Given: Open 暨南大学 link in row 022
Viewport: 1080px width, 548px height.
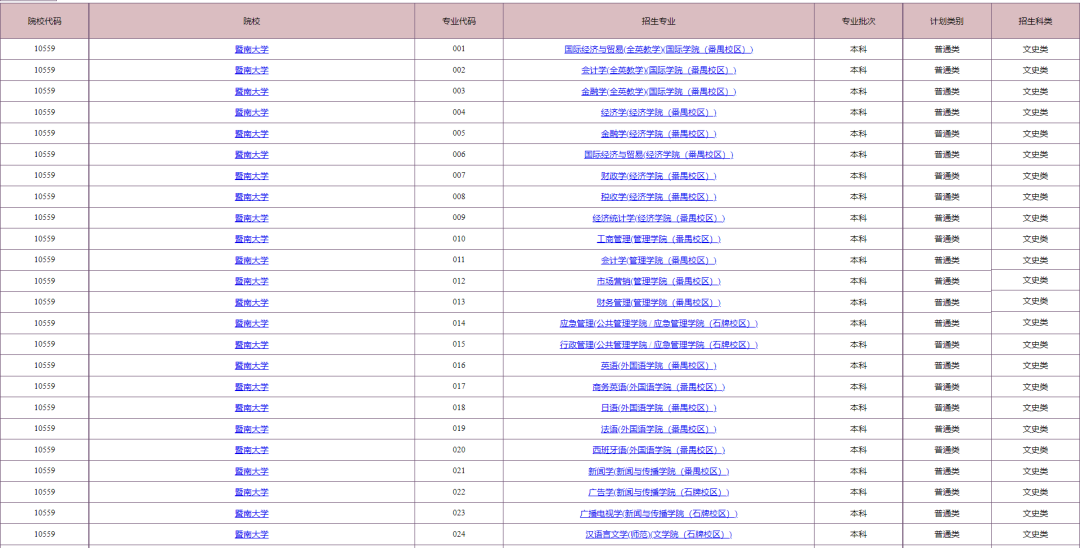Looking at the screenshot, I should 251,492.
